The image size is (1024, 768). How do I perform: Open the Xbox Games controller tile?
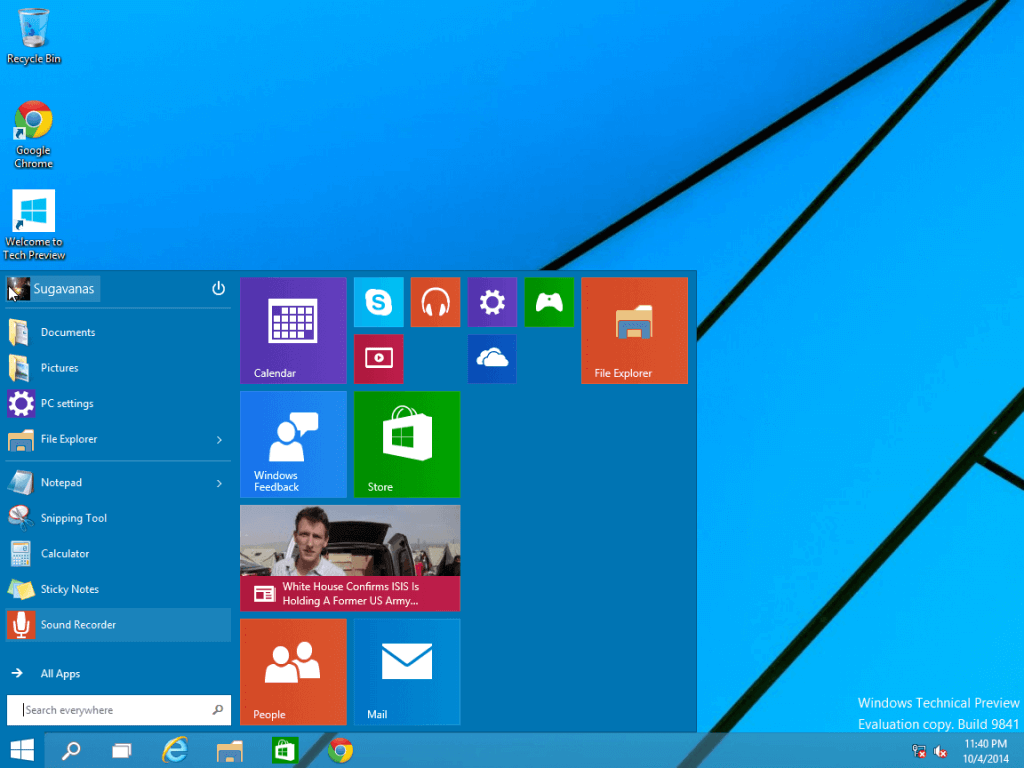click(x=549, y=302)
